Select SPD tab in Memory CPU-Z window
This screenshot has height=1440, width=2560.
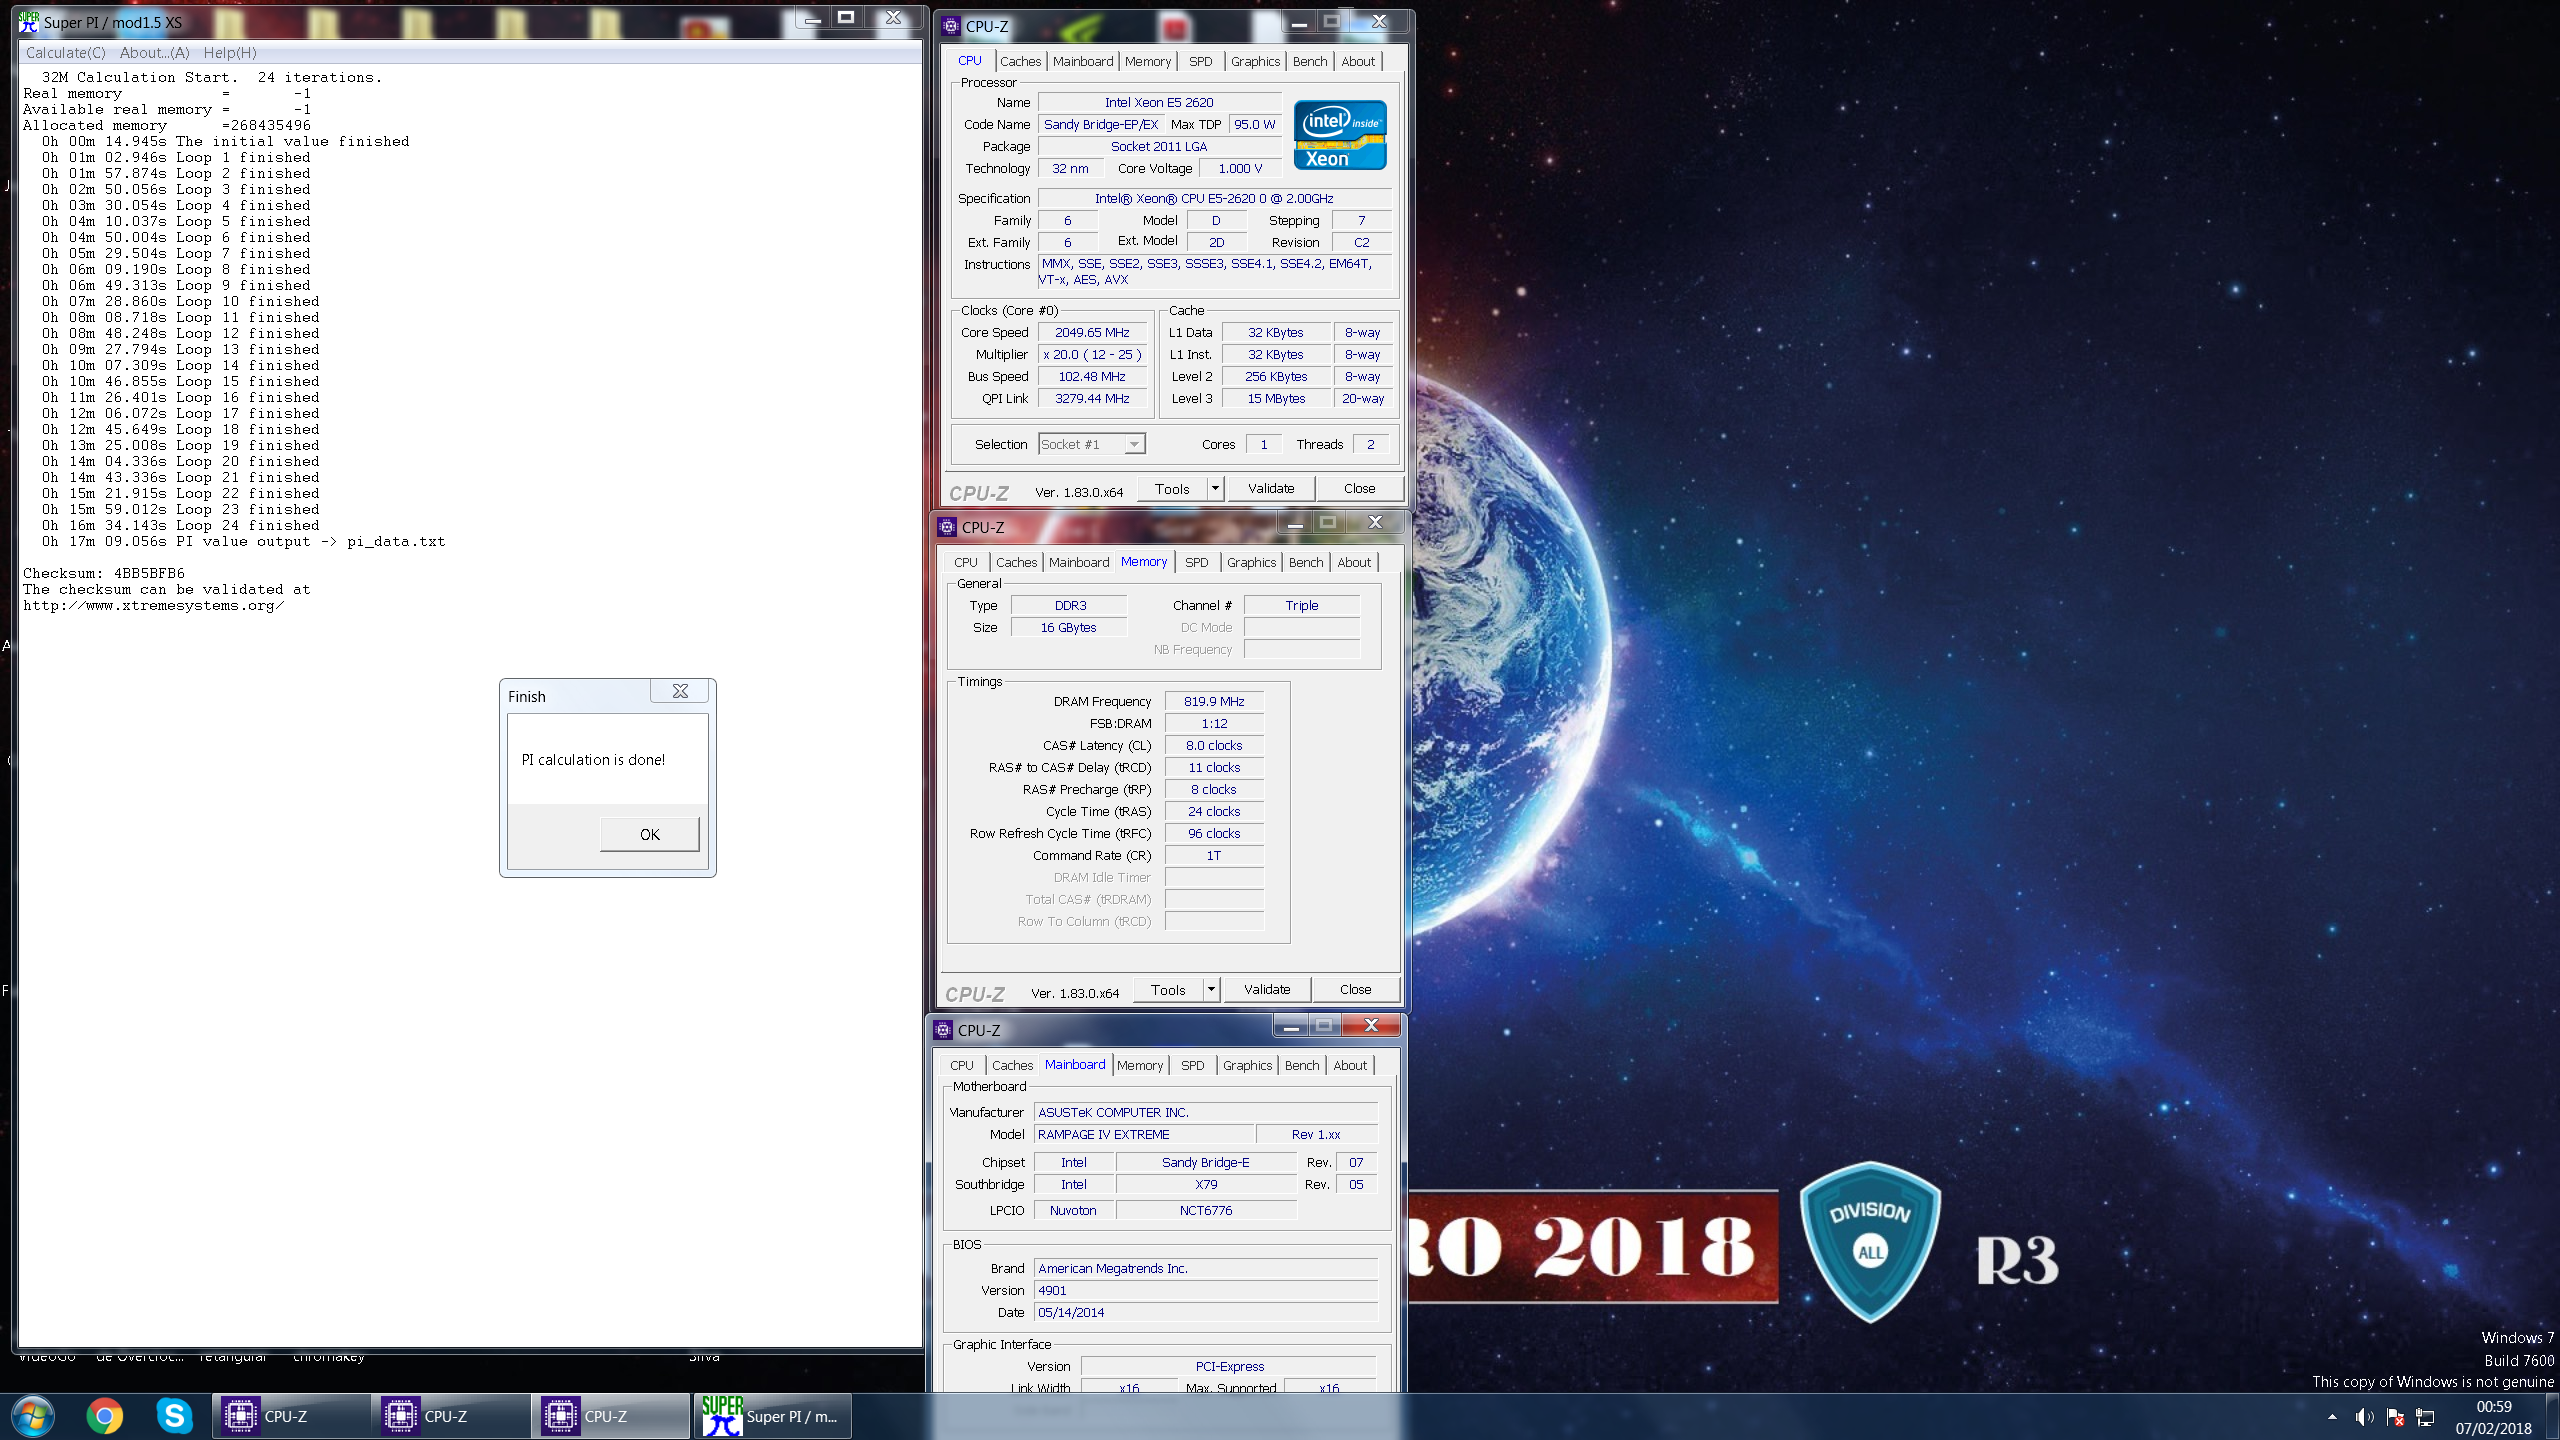pyautogui.click(x=1196, y=562)
